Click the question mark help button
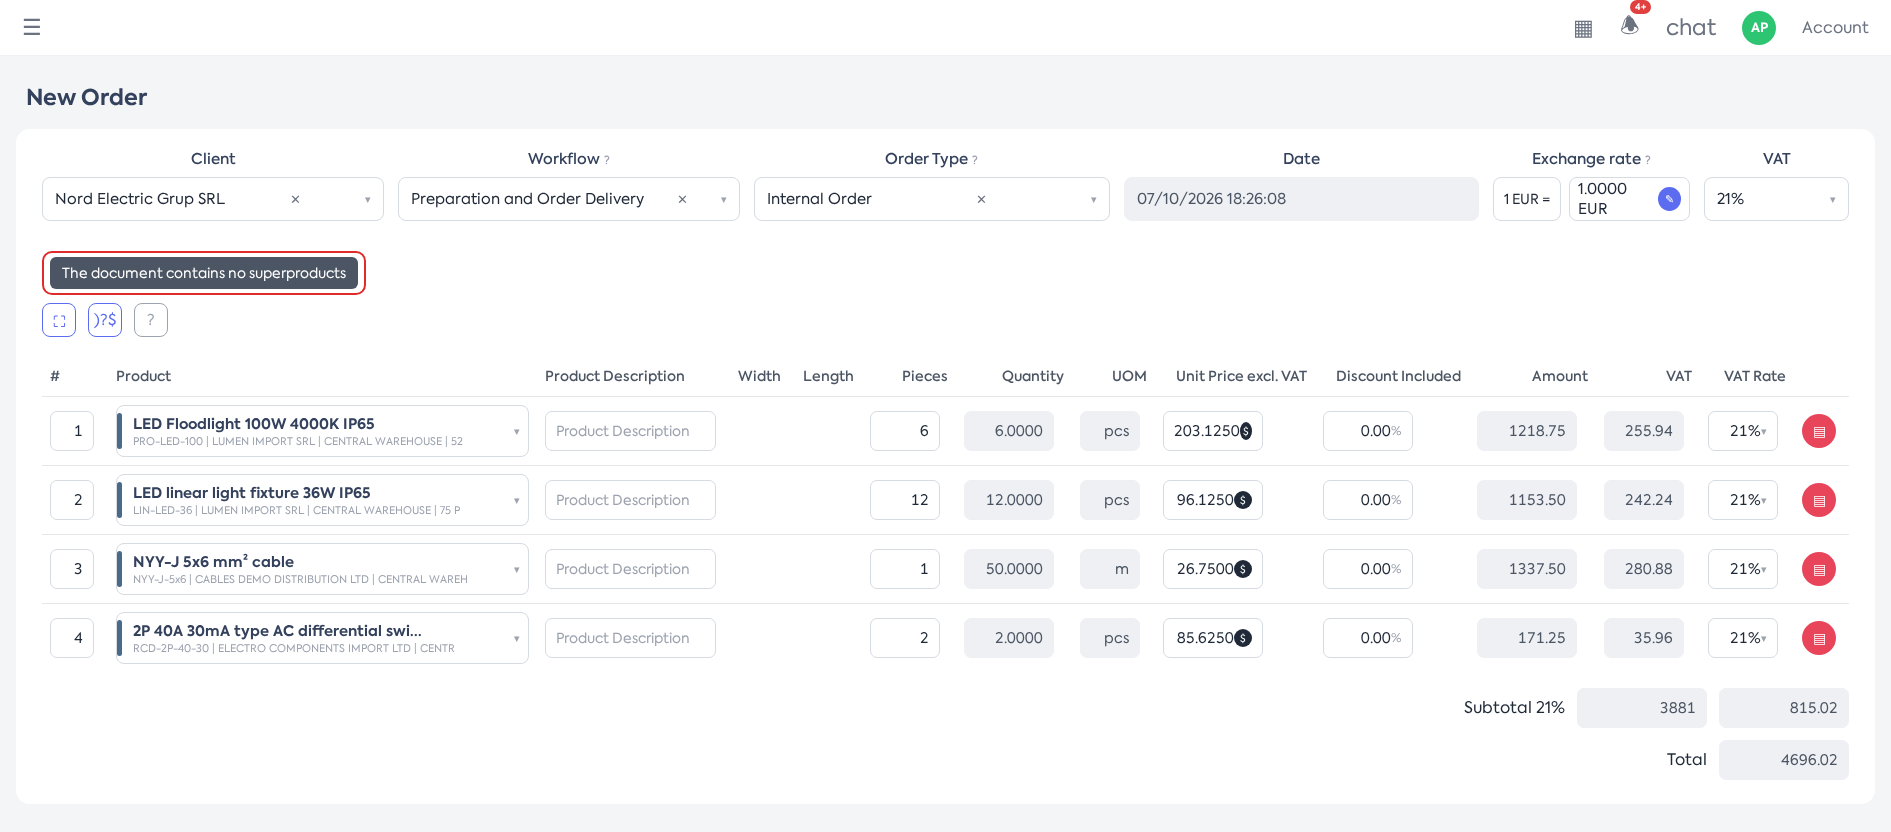This screenshot has width=1891, height=832. [x=151, y=320]
